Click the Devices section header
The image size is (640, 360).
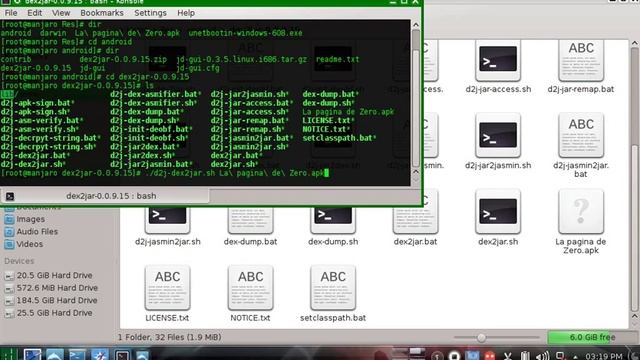(x=19, y=261)
